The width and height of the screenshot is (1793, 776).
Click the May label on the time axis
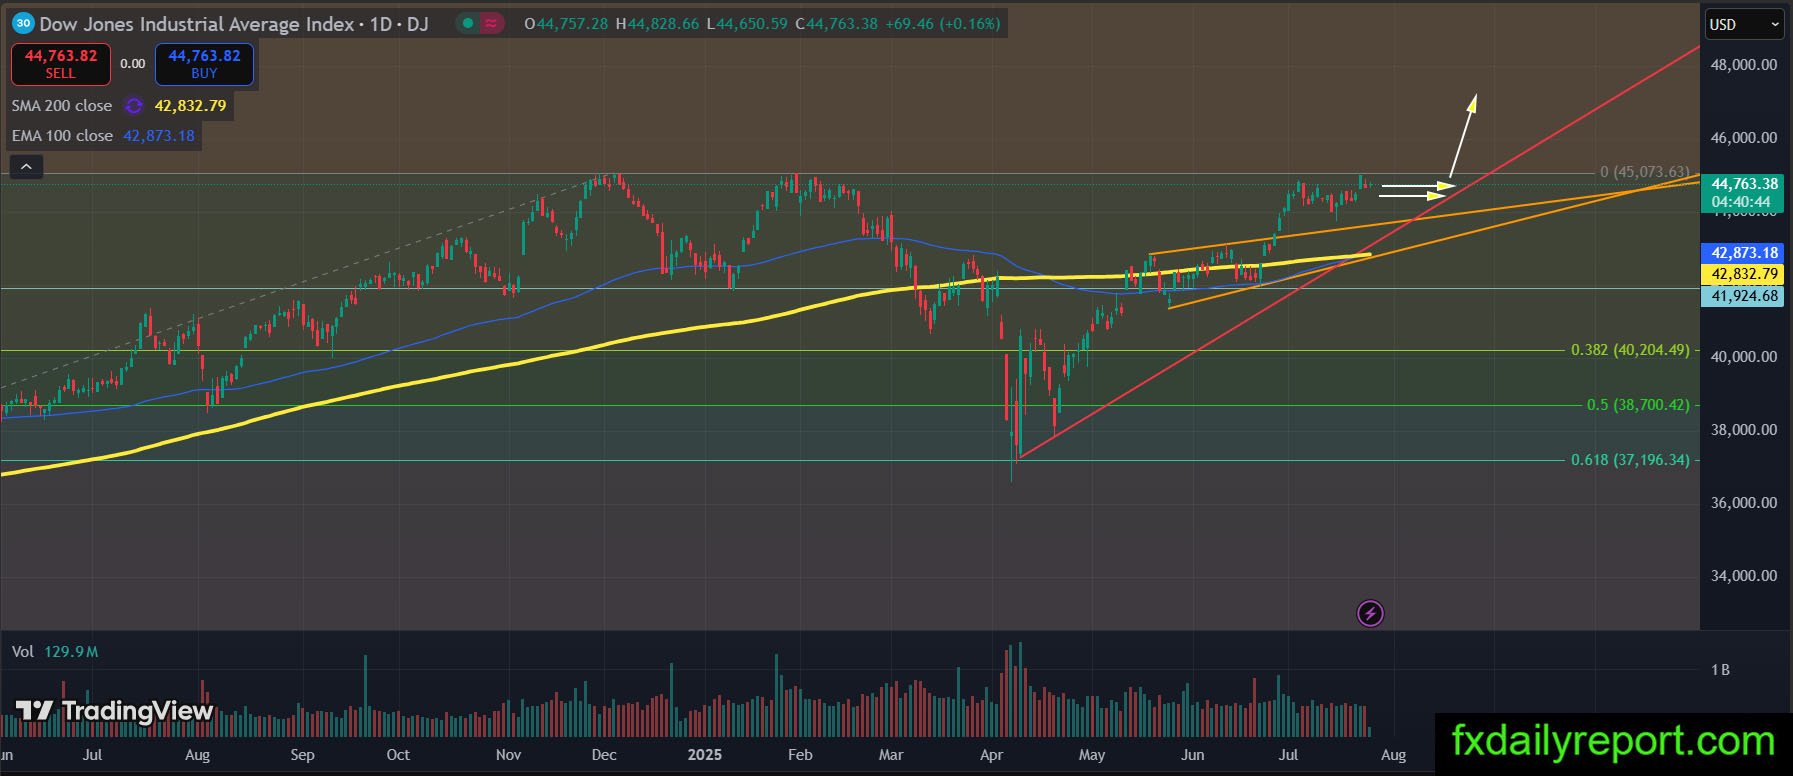(x=1092, y=755)
